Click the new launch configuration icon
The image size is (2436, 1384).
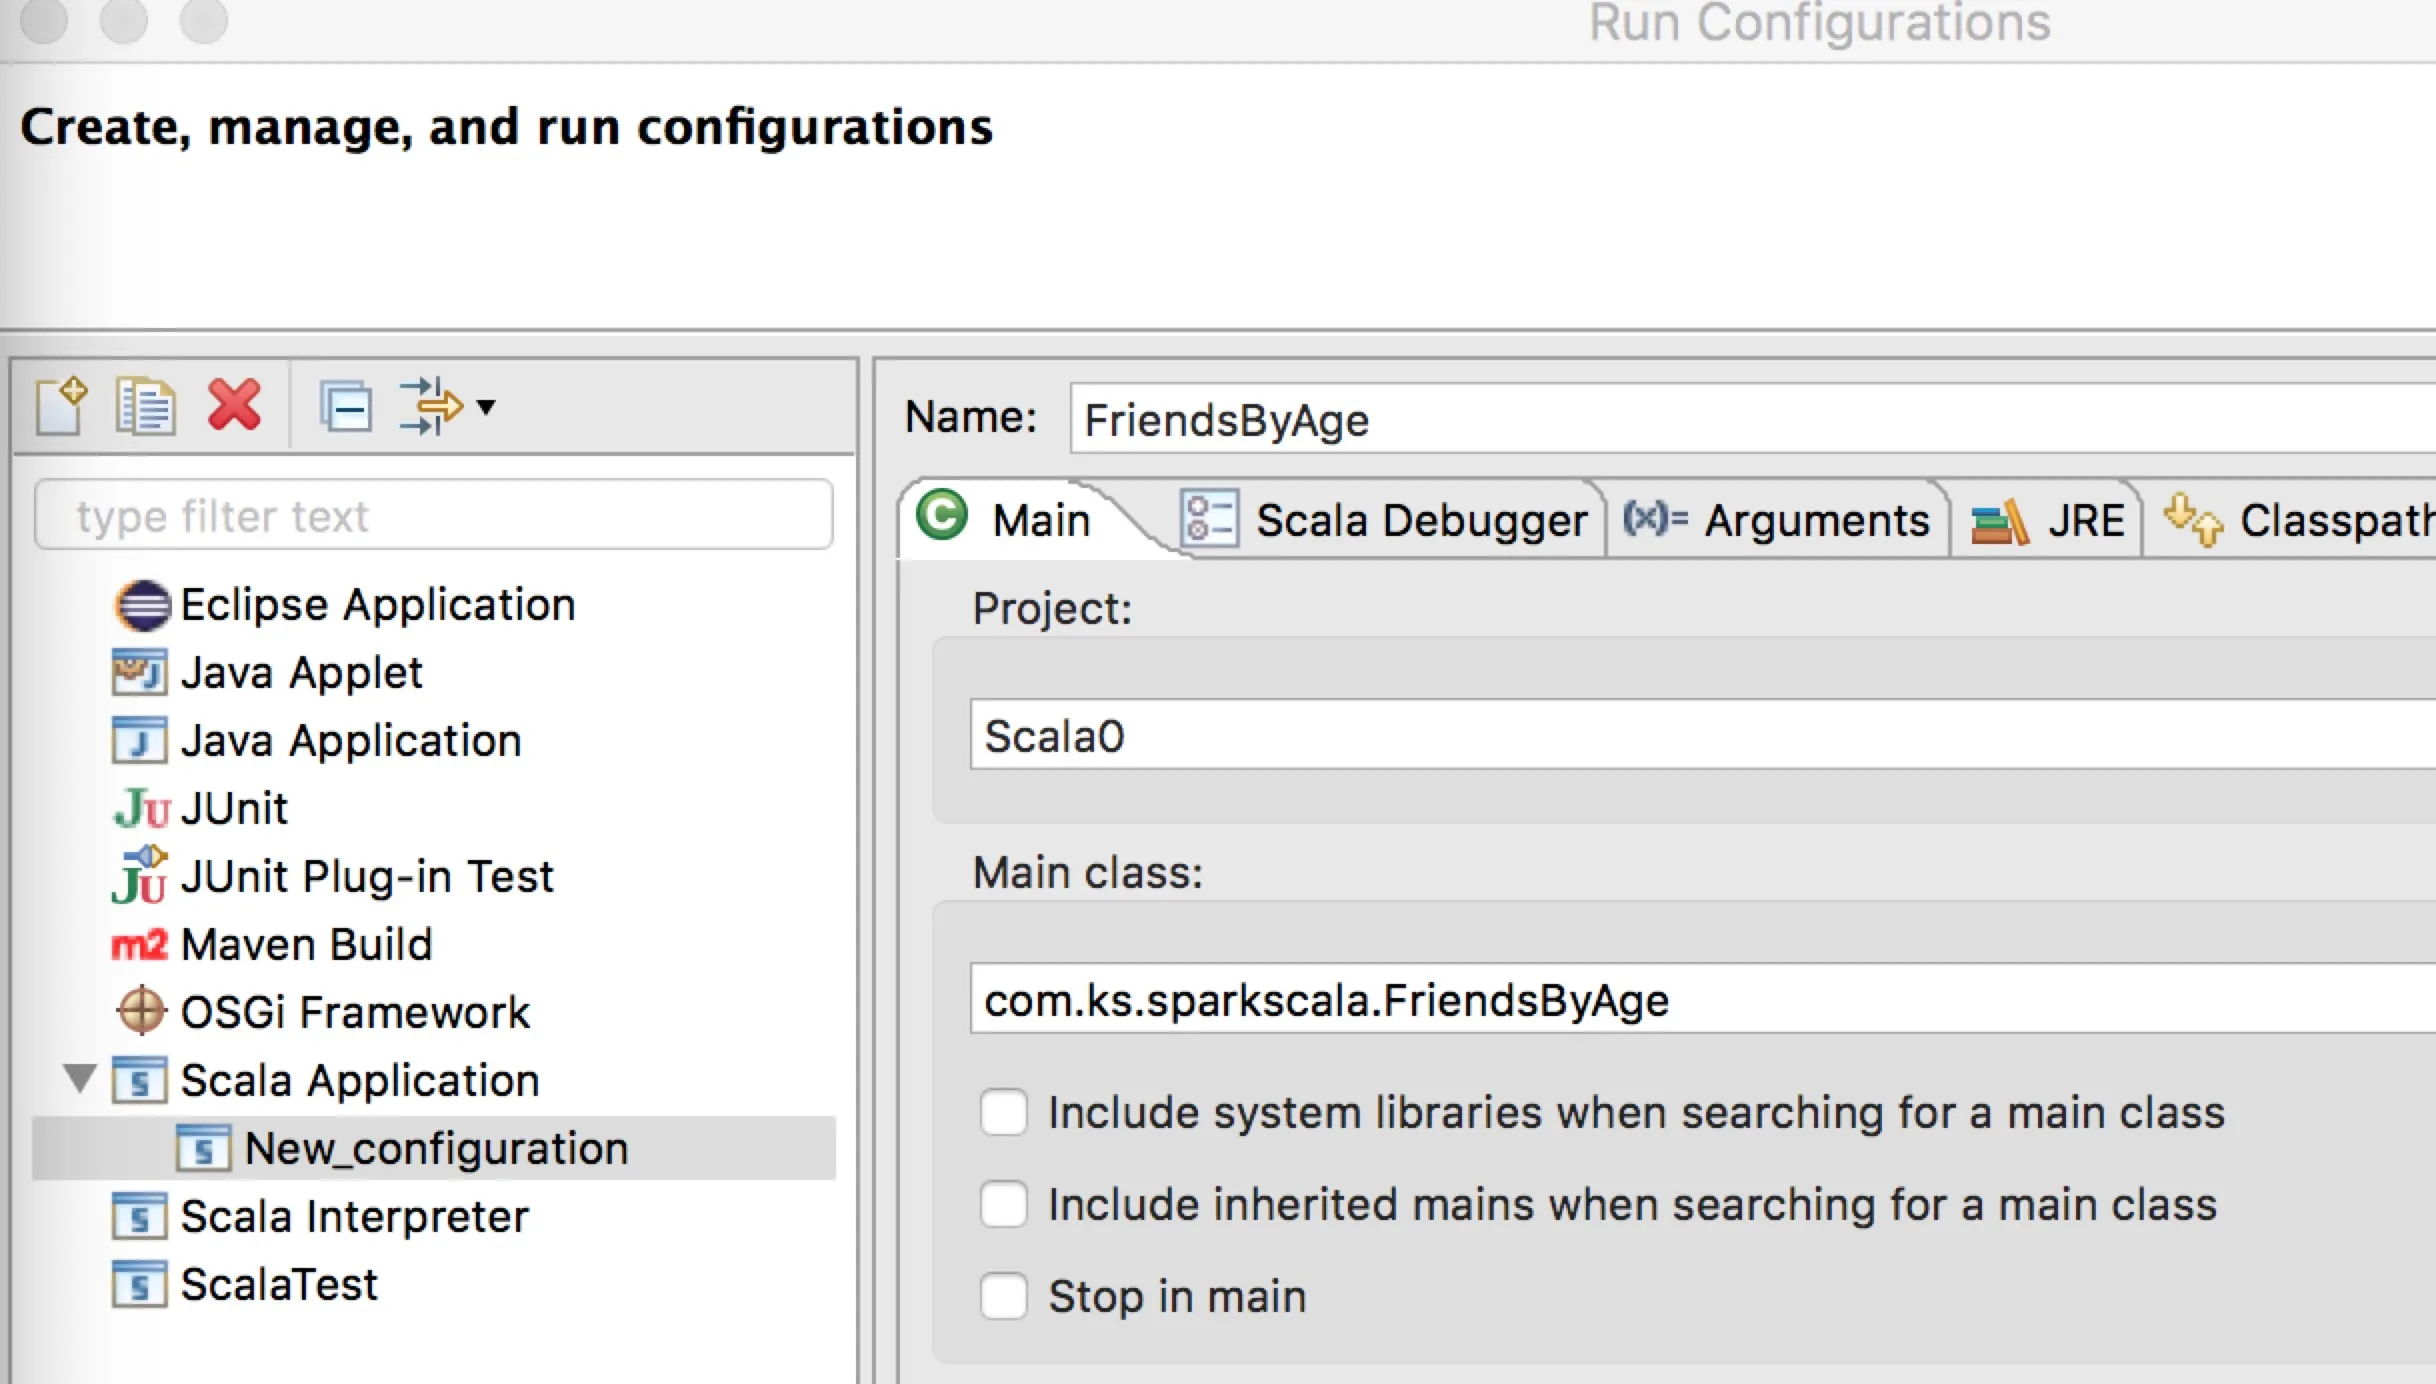click(61, 406)
